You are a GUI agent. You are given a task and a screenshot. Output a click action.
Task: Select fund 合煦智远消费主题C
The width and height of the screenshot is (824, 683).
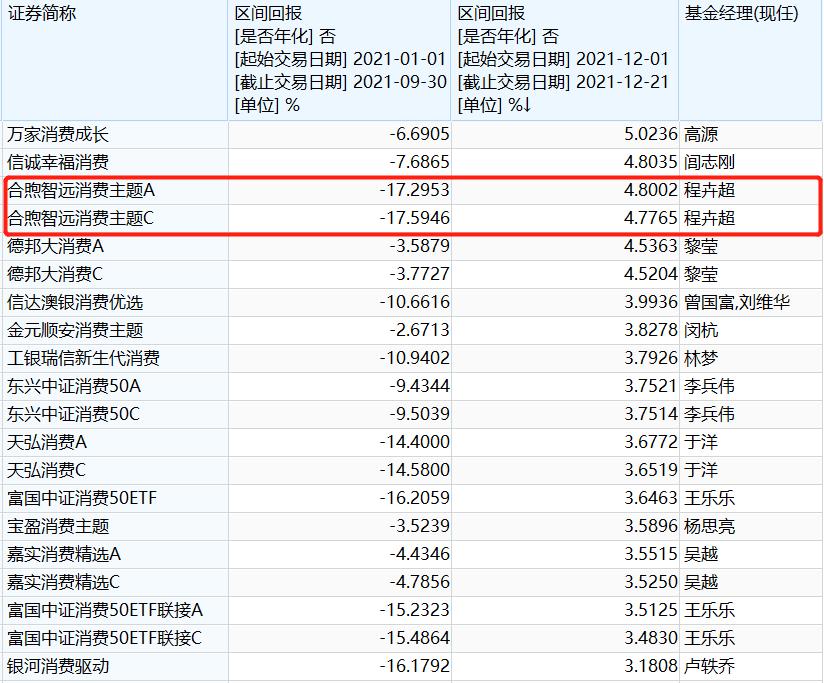click(x=80, y=218)
